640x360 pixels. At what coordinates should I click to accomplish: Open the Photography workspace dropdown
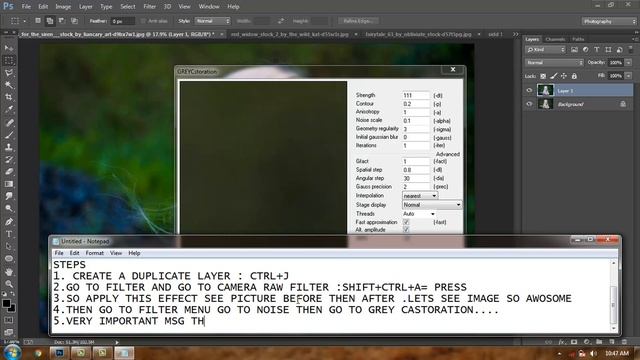(x=609, y=21)
